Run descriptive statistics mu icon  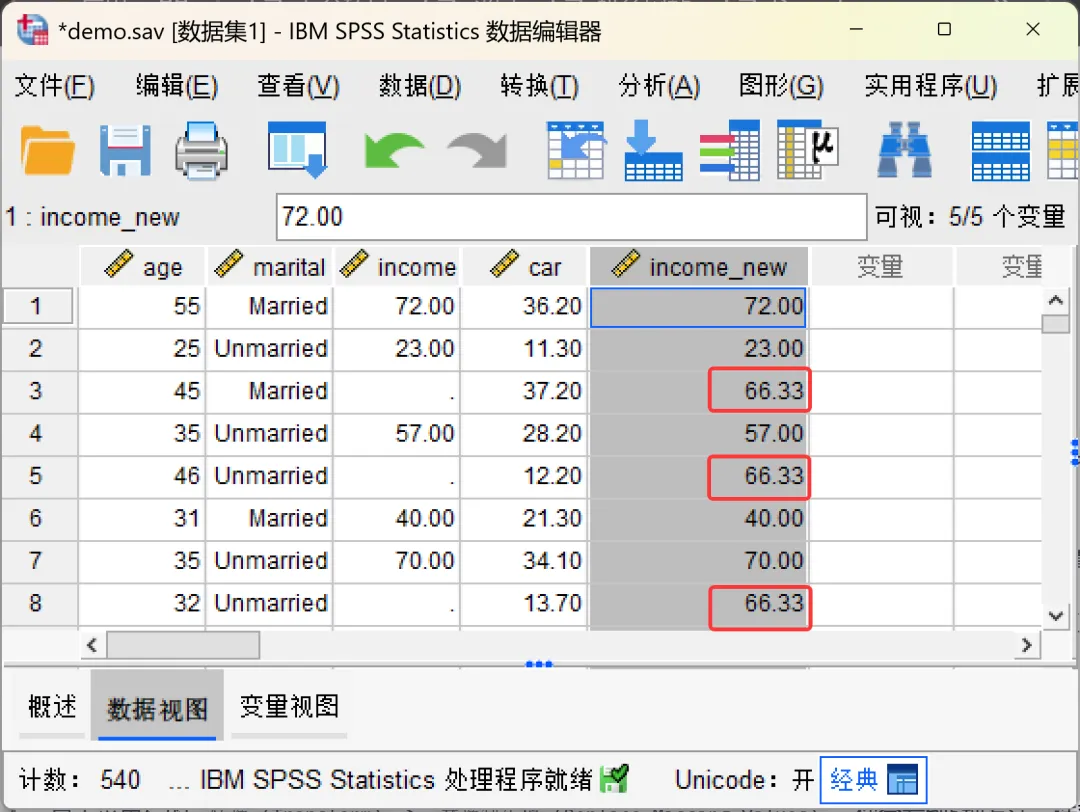[807, 149]
